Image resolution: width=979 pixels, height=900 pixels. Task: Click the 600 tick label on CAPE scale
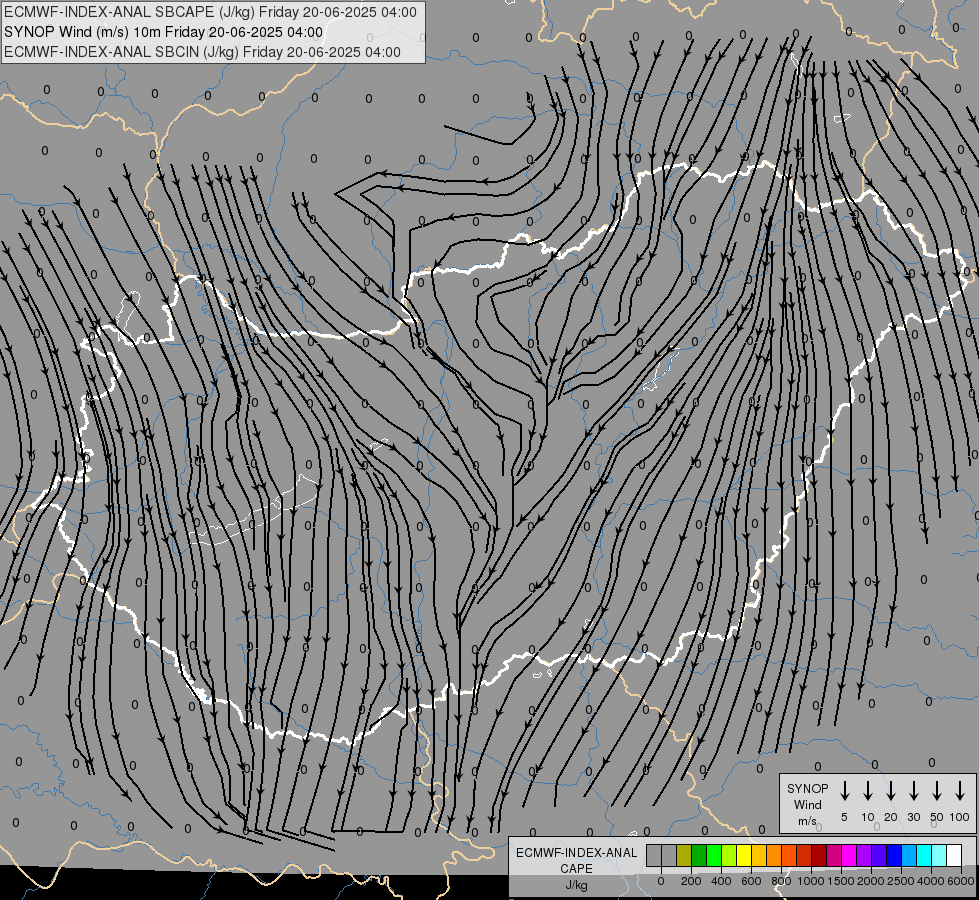click(x=751, y=881)
